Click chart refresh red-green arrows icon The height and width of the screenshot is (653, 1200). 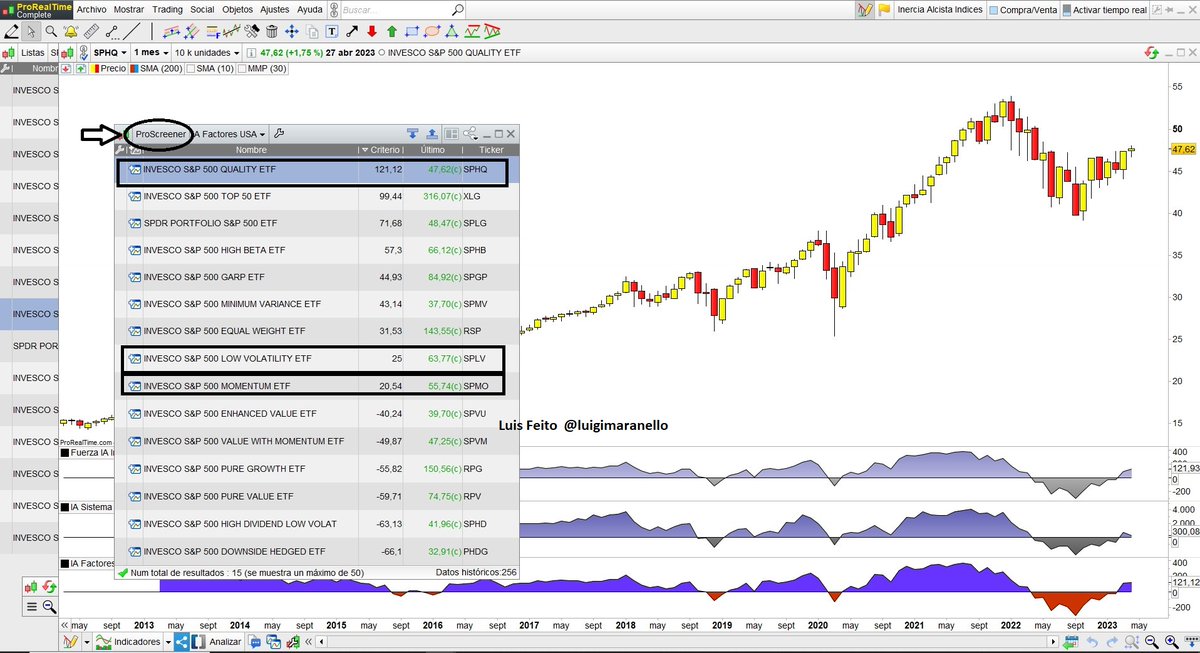1150,52
